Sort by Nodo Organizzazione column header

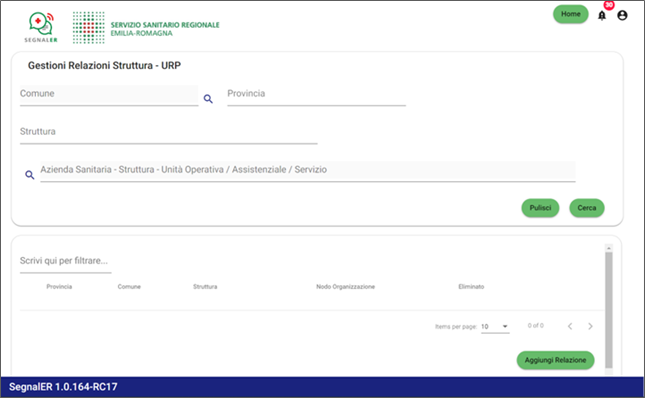[x=346, y=287]
